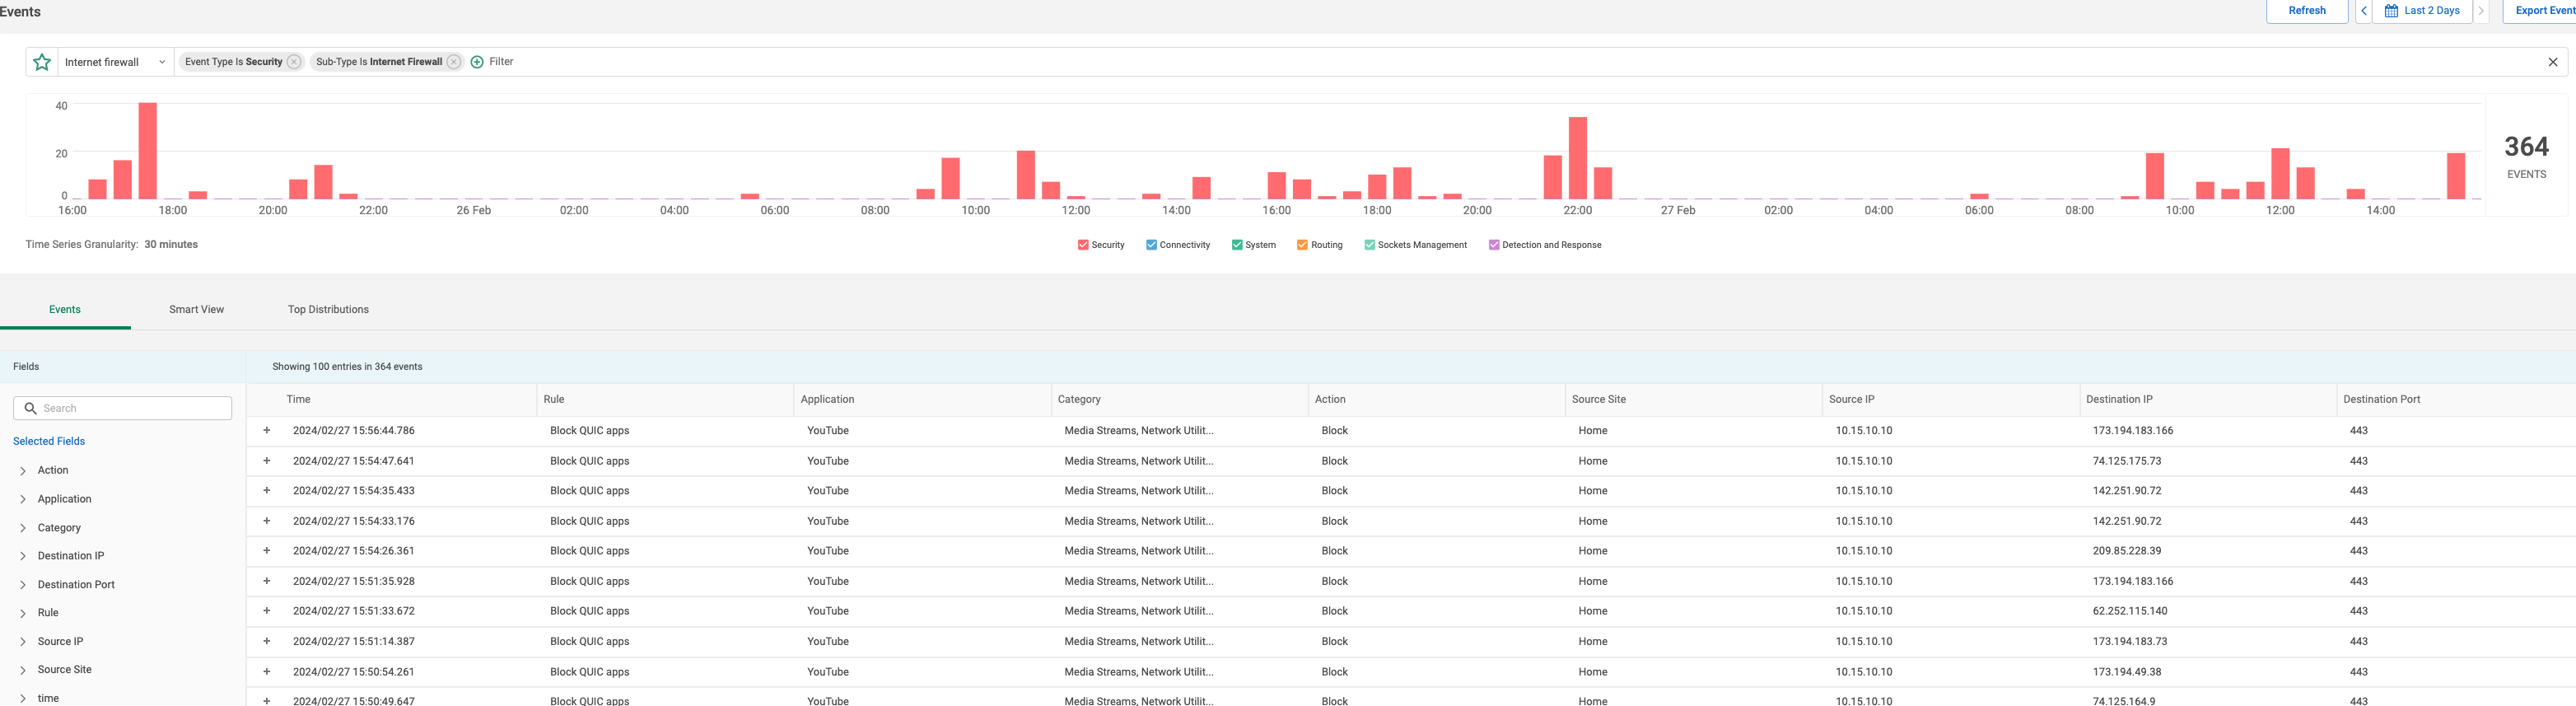
Task: Expand event row at 15:50:54.261
Action: tap(267, 672)
